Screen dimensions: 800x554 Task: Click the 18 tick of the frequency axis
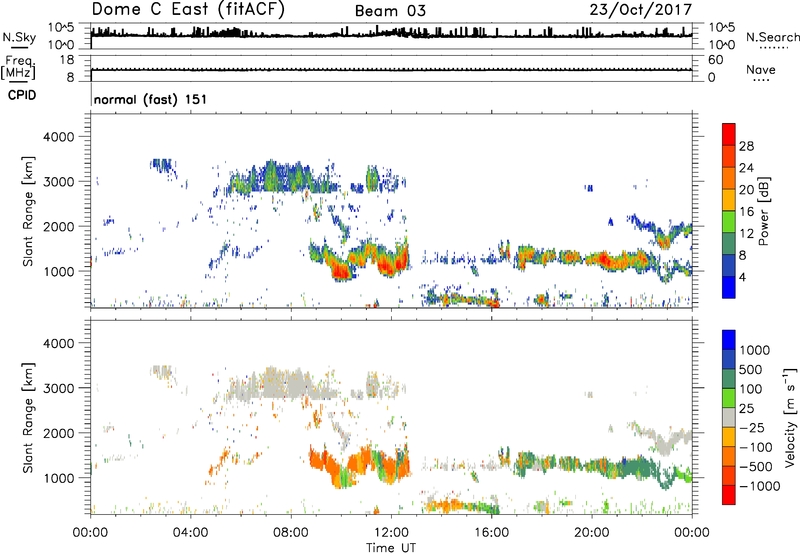[67, 60]
